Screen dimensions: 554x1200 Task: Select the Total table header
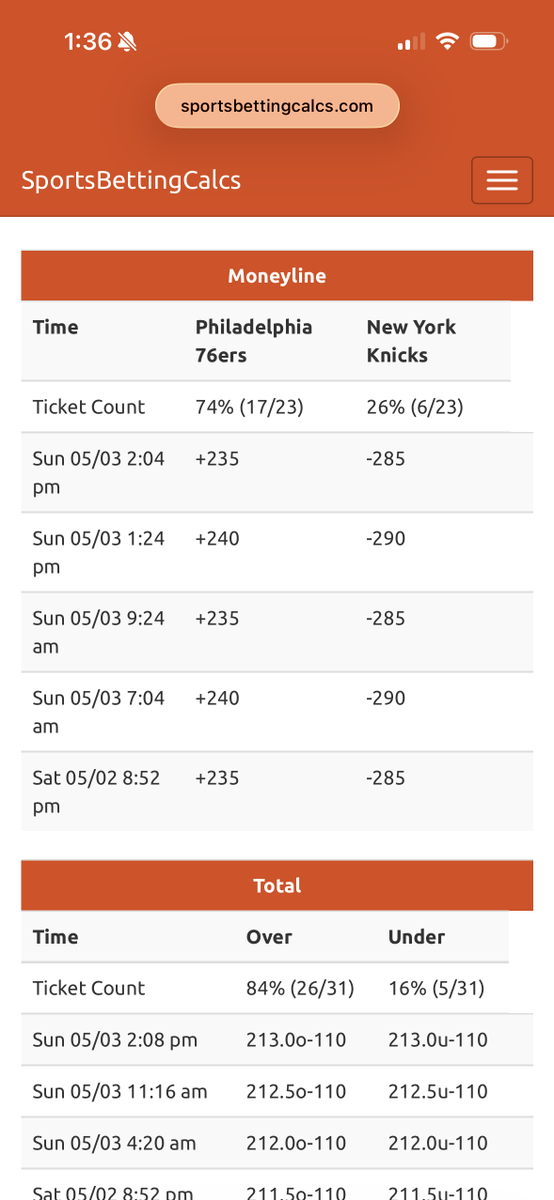tap(277, 886)
